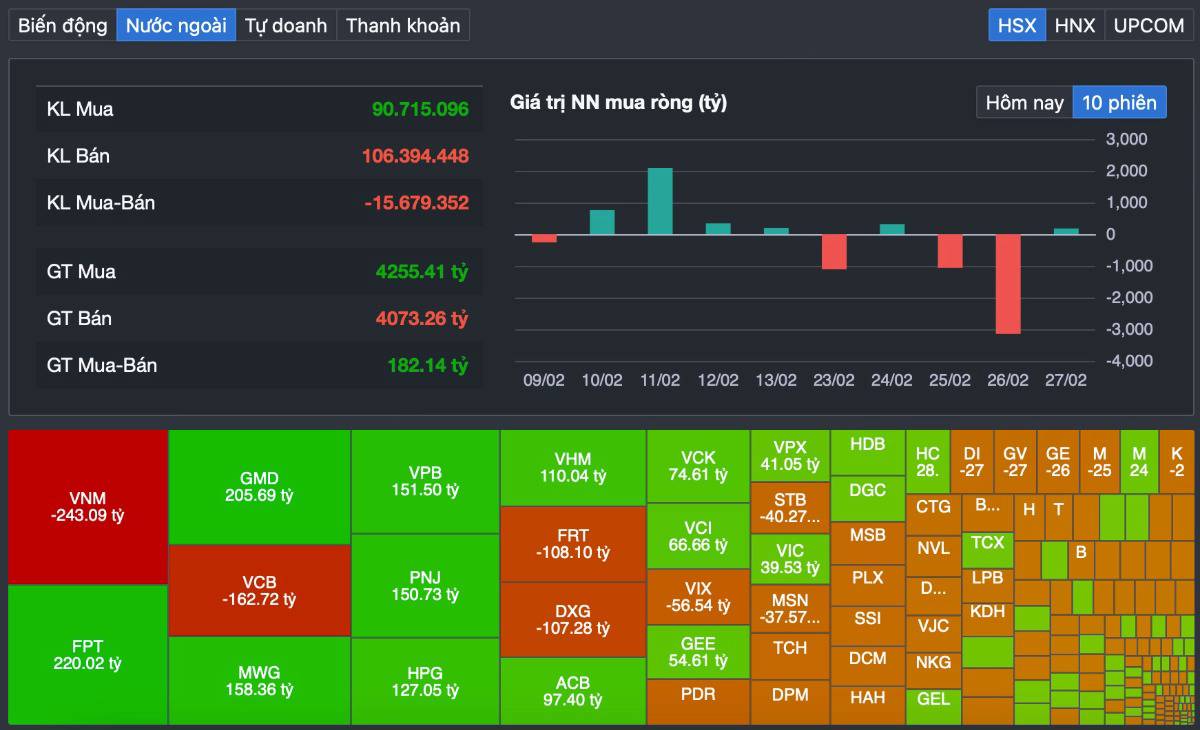The width and height of the screenshot is (1200, 730).
Task: Click the VHM 110.04 tỷ tile
Action: [573, 468]
